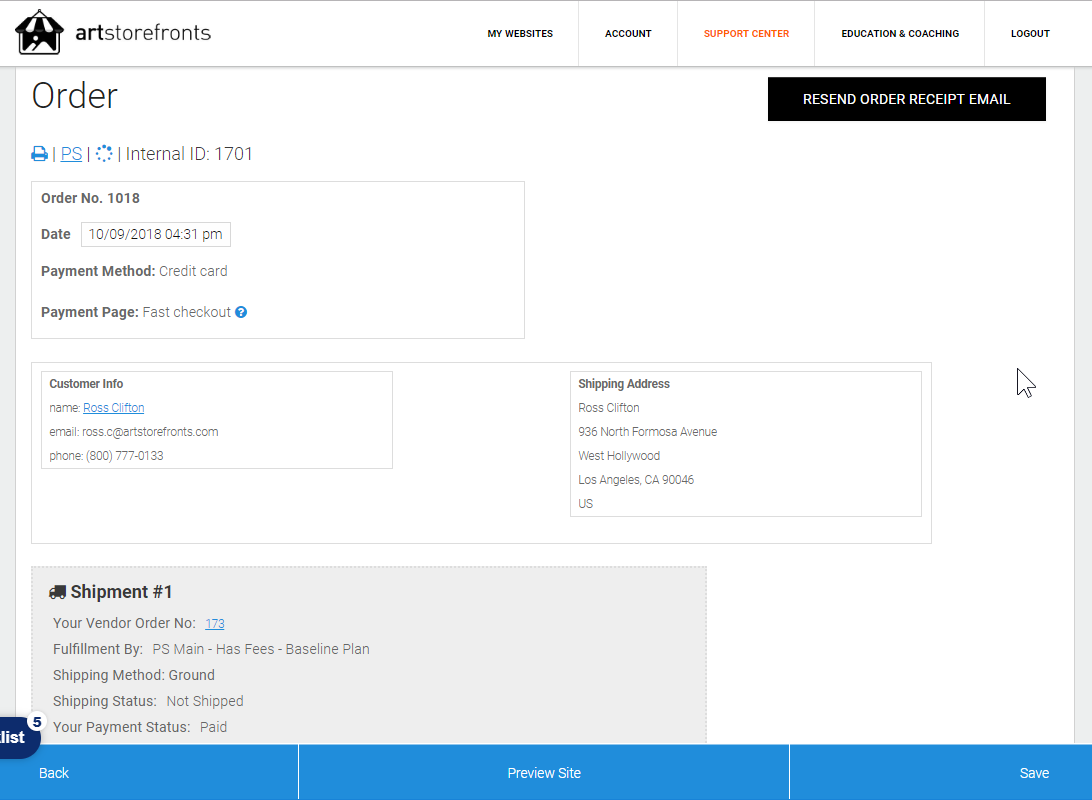Click the PS link next to printer
This screenshot has width=1092, height=800.
click(71, 154)
